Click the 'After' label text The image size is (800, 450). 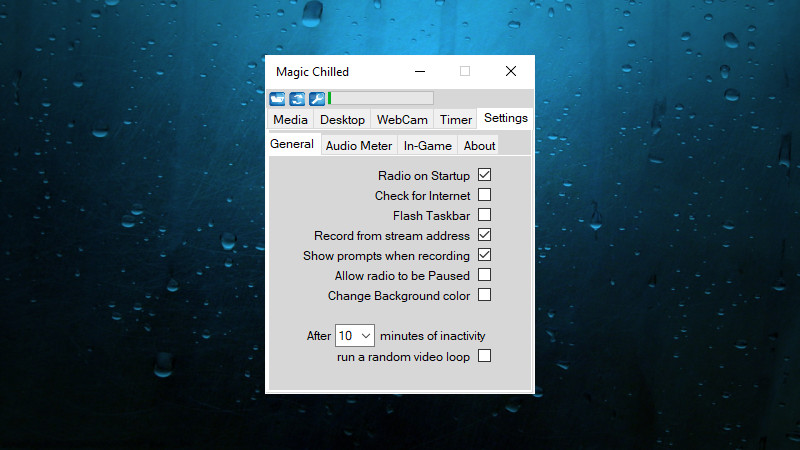coord(319,336)
